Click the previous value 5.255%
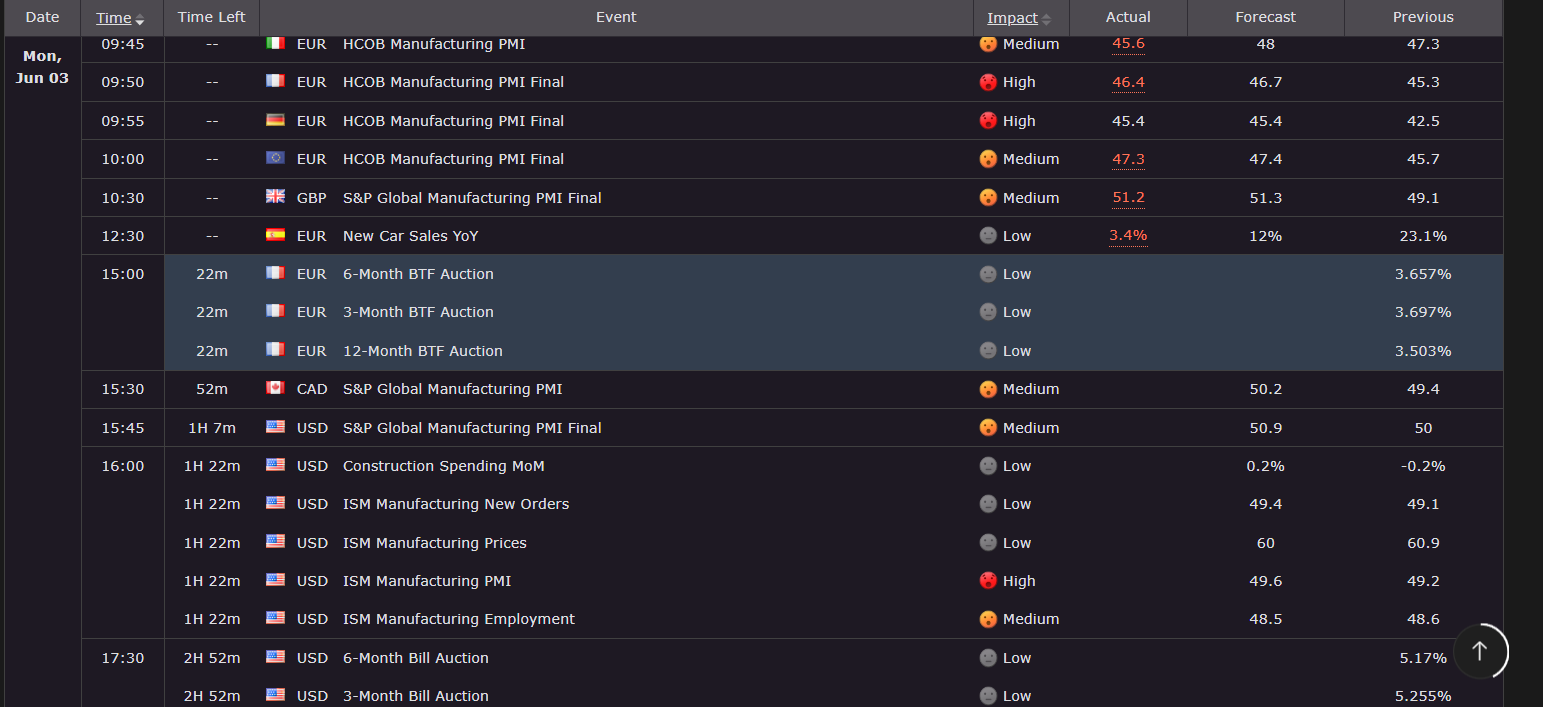This screenshot has height=707, width=1543. pos(1423,696)
